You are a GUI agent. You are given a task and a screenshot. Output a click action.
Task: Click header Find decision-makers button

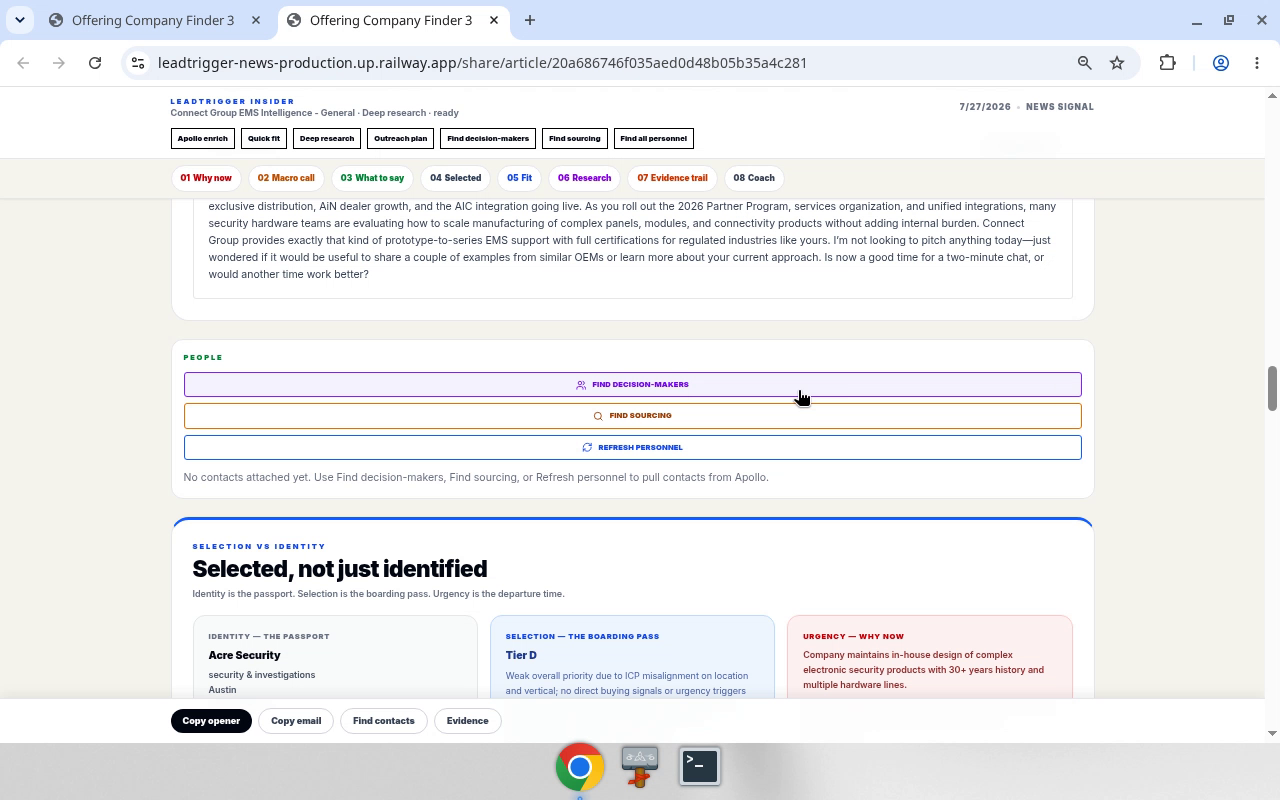(x=488, y=138)
